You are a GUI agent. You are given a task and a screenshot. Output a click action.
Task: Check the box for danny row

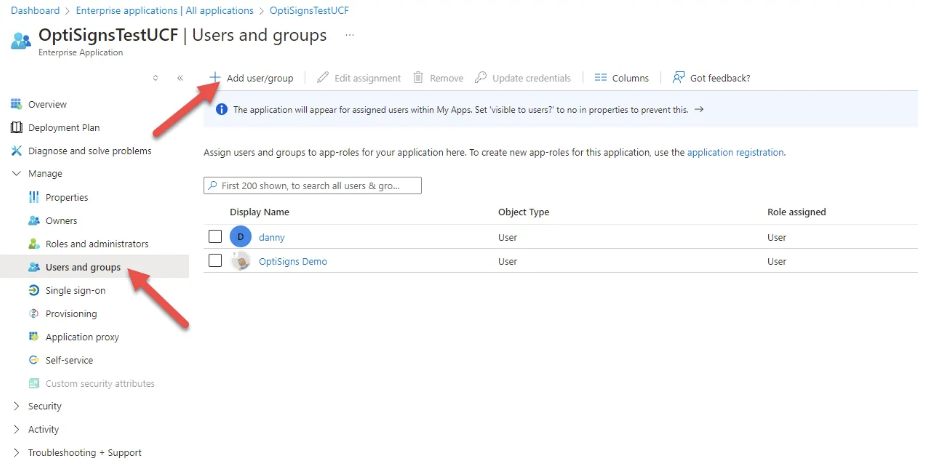coord(215,237)
